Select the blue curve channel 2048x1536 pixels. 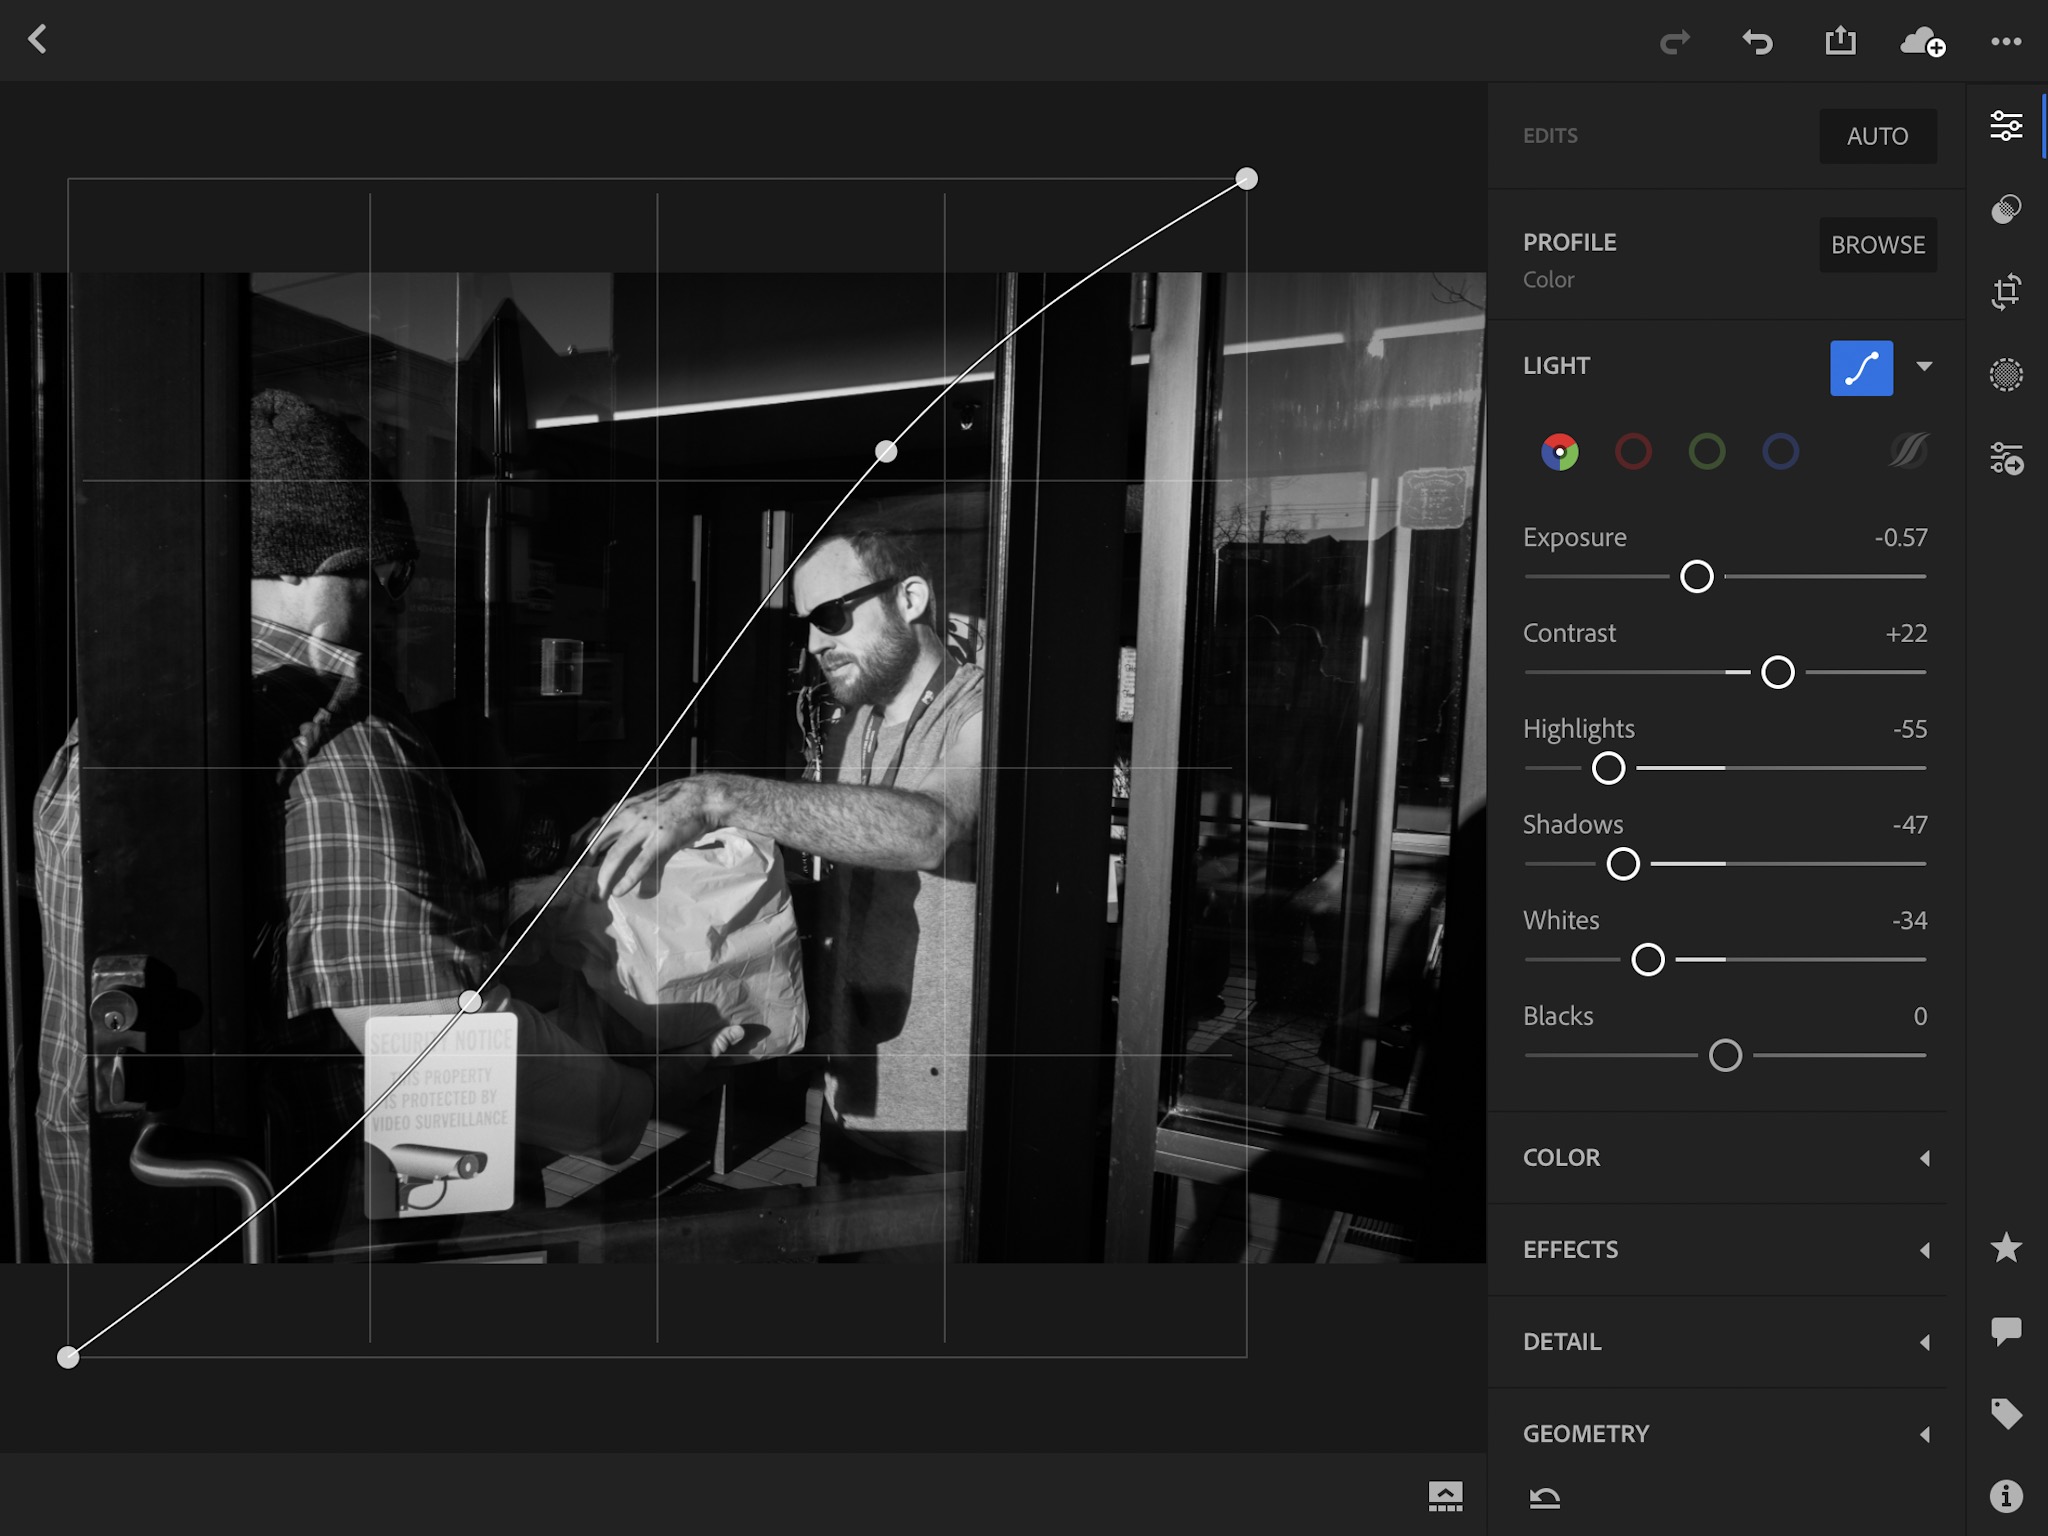point(1781,452)
